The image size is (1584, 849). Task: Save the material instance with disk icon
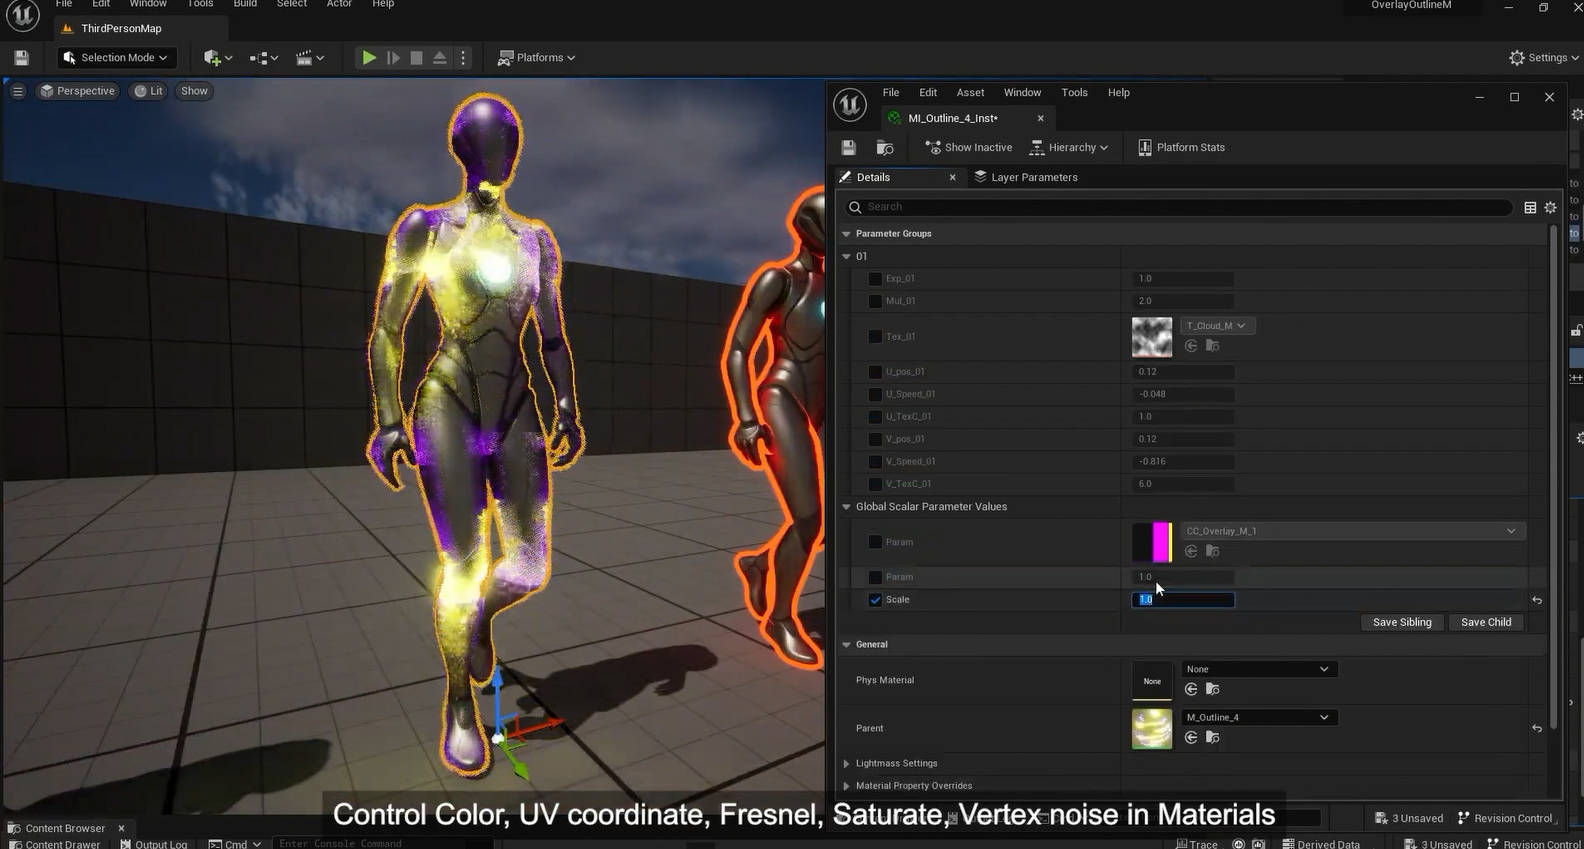point(848,148)
